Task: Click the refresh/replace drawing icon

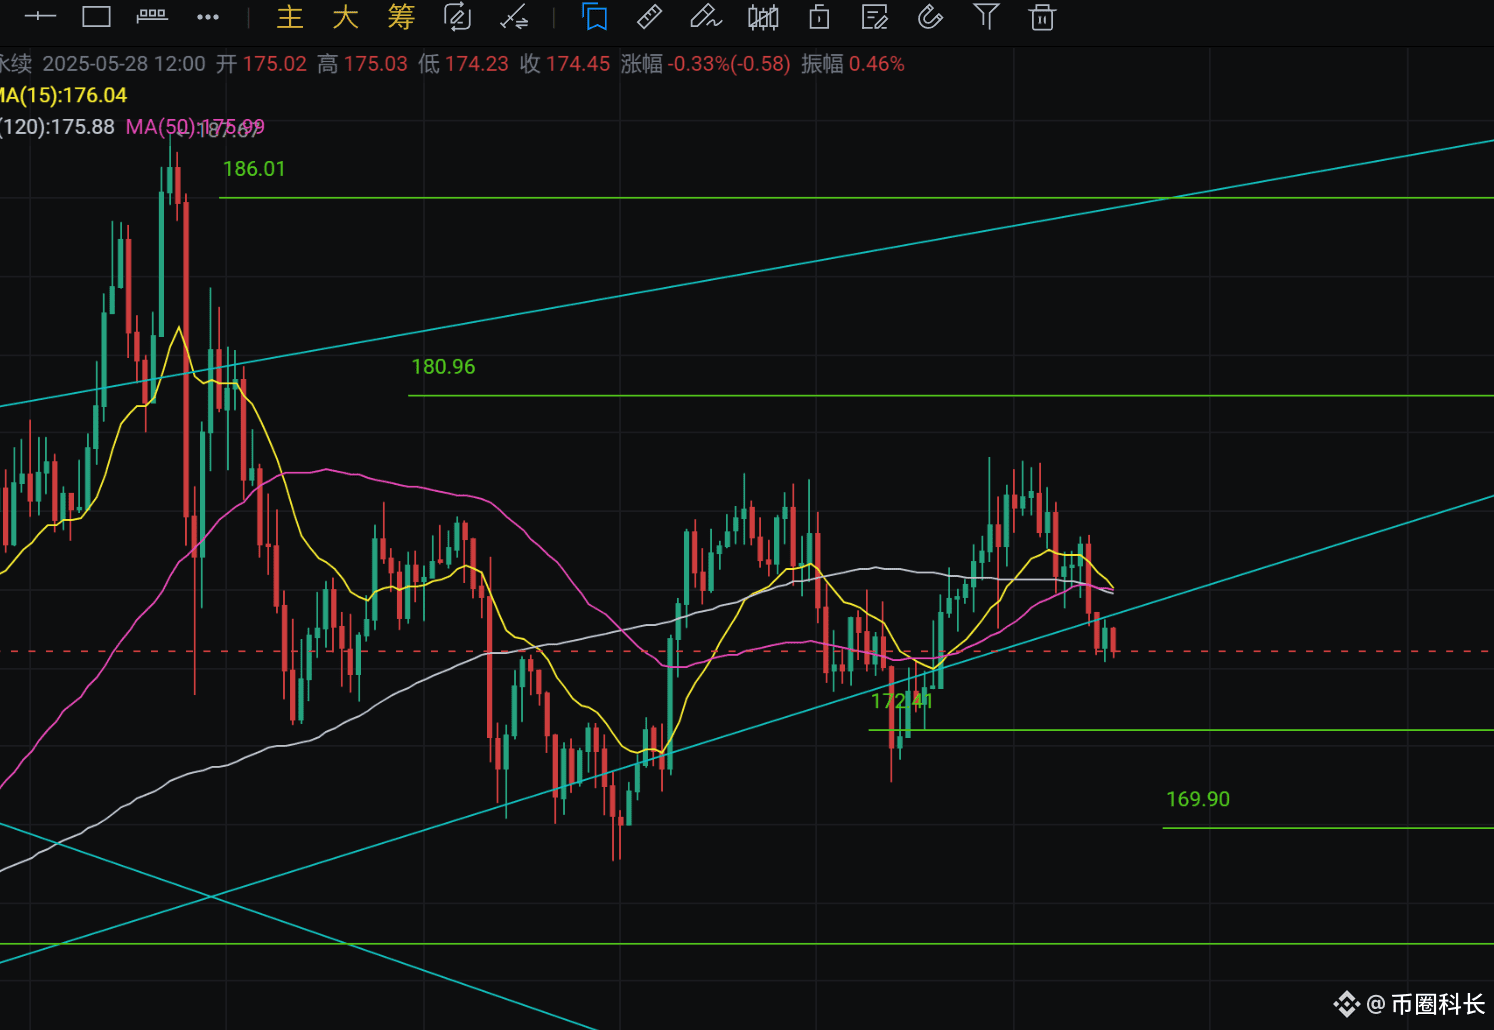Action: click(x=457, y=16)
